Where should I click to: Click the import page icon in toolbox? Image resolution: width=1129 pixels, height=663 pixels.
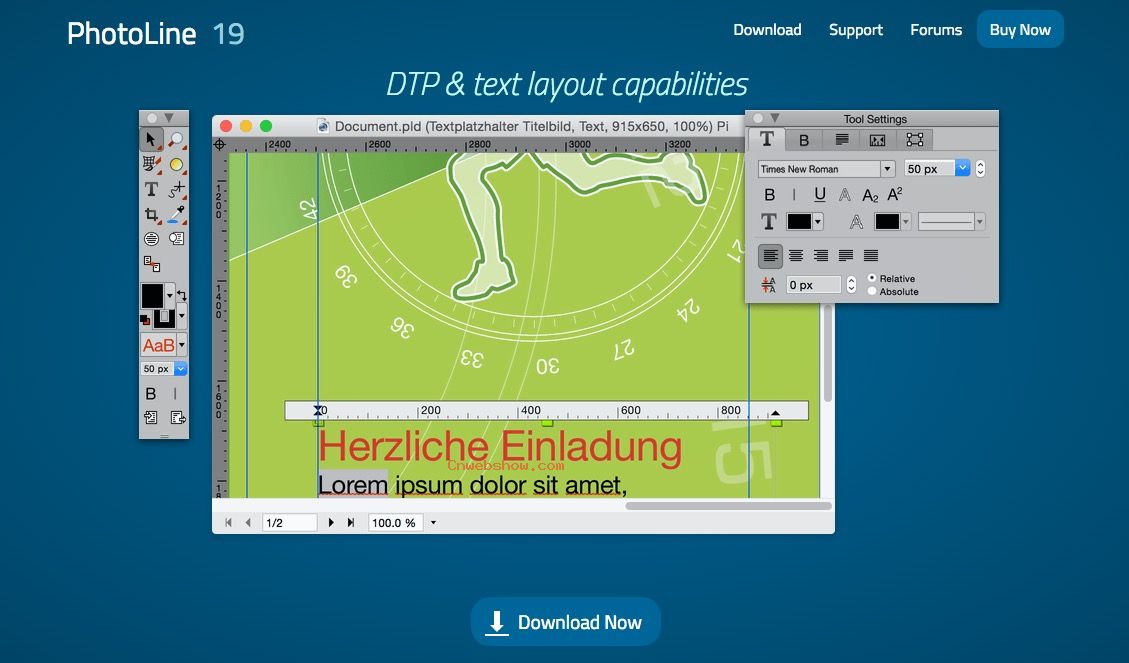(150, 418)
